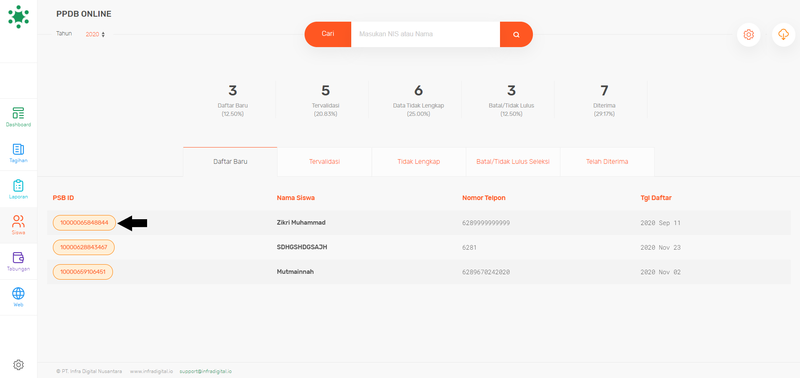
Task: Open PSB ID 10000628843467
Action: pos(84,247)
